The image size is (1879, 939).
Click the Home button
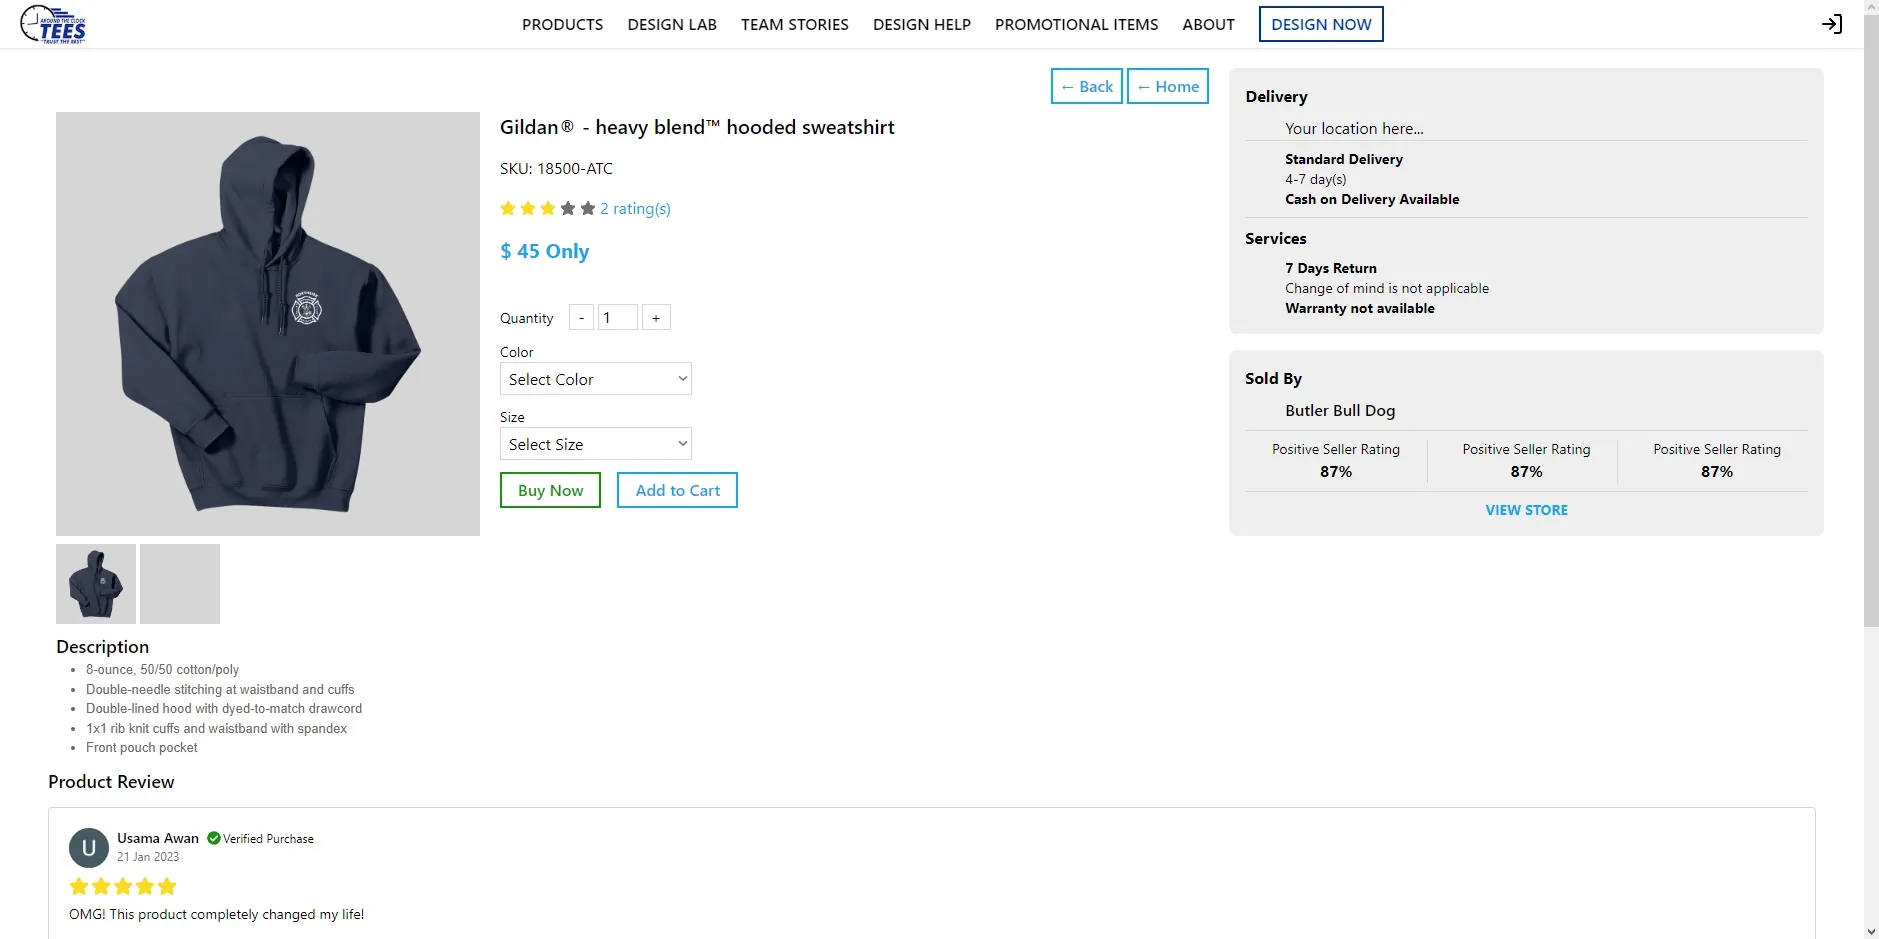click(x=1168, y=86)
